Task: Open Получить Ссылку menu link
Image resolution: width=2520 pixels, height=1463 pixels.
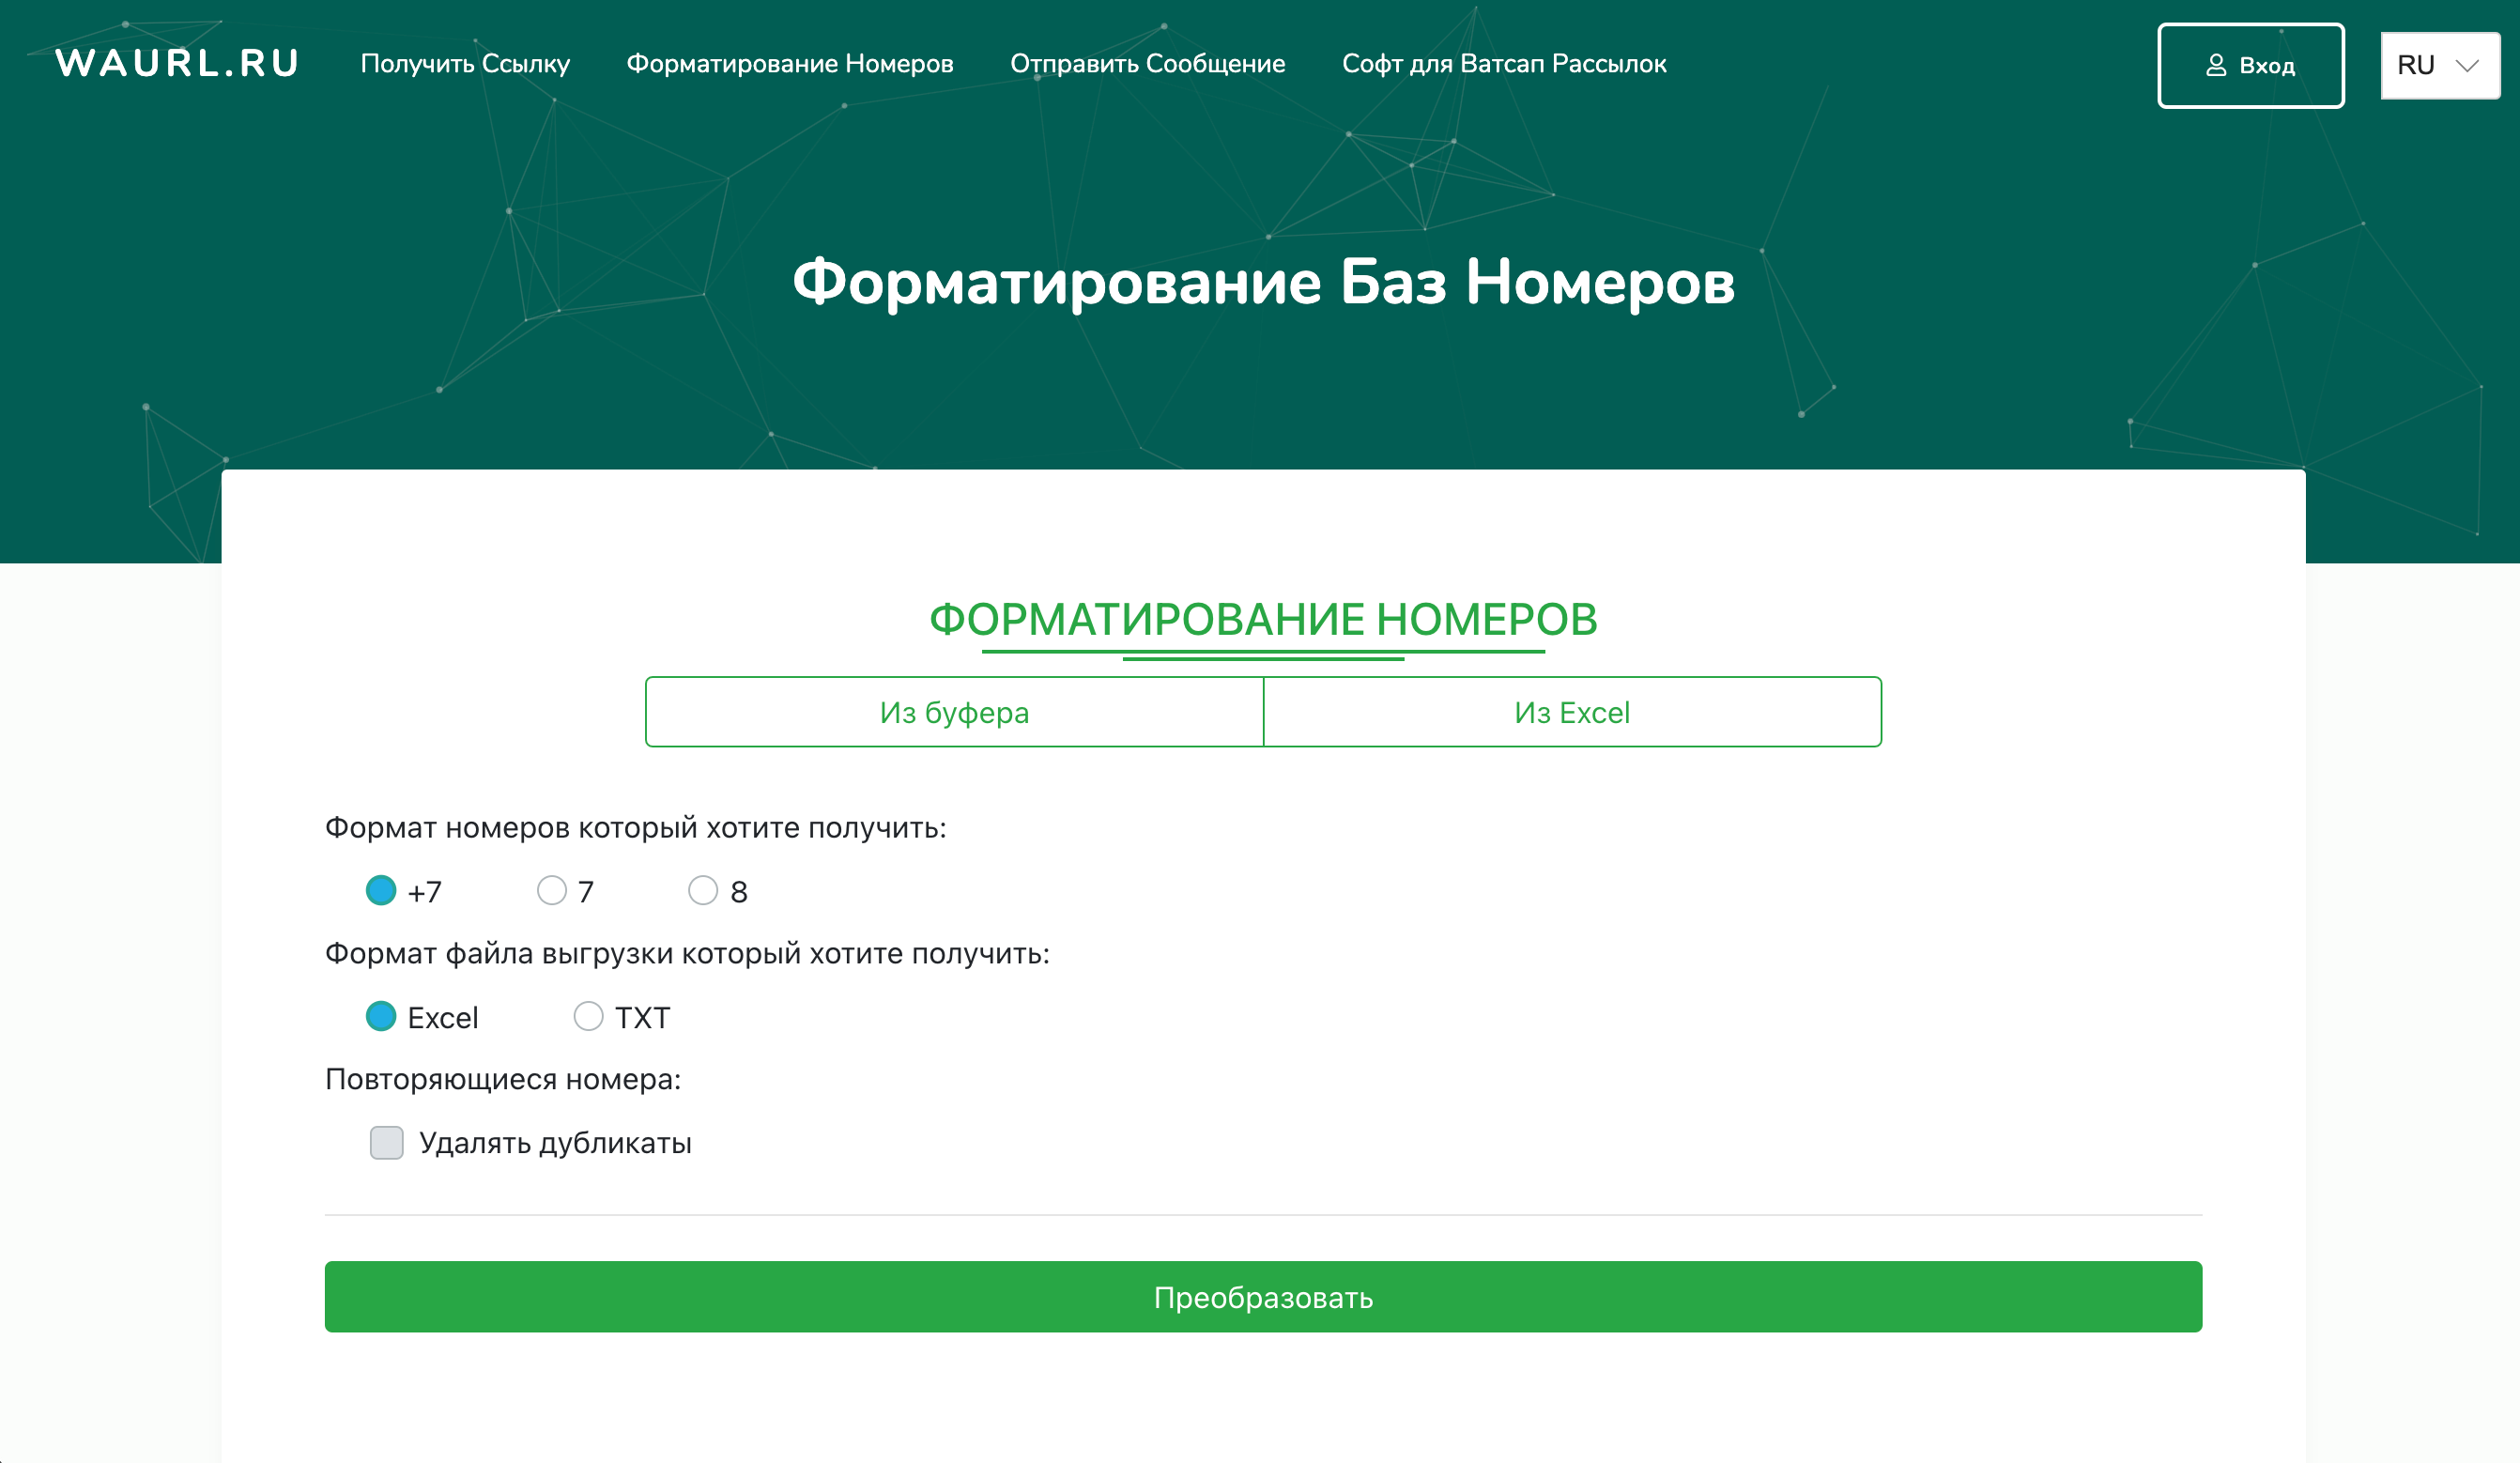Action: 465,64
